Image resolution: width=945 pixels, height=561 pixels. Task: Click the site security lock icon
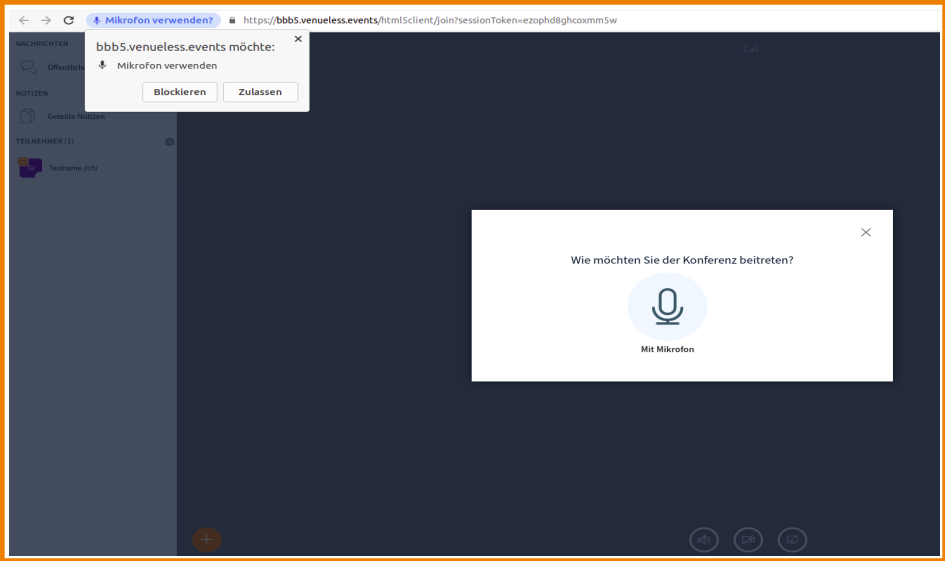pos(232,20)
